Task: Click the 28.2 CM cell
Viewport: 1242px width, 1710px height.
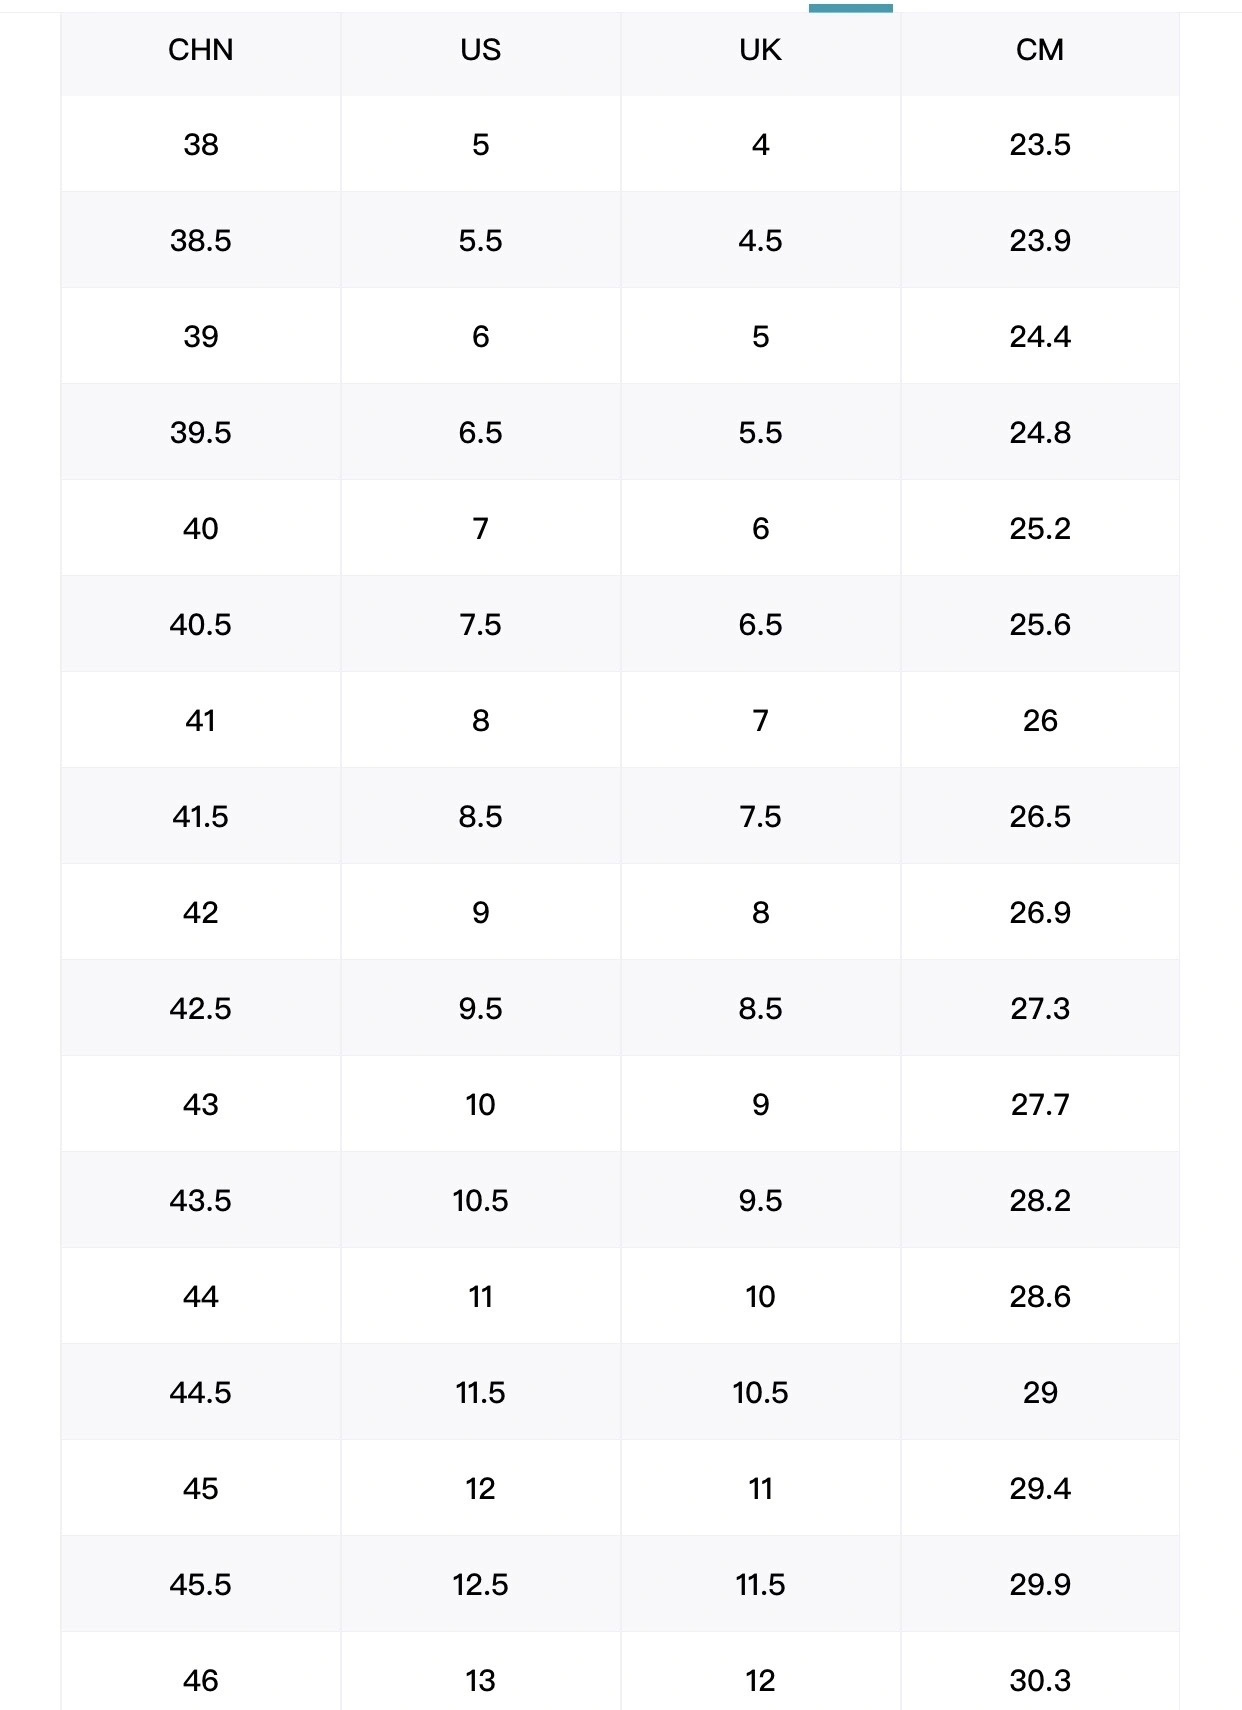Action: [1040, 1200]
